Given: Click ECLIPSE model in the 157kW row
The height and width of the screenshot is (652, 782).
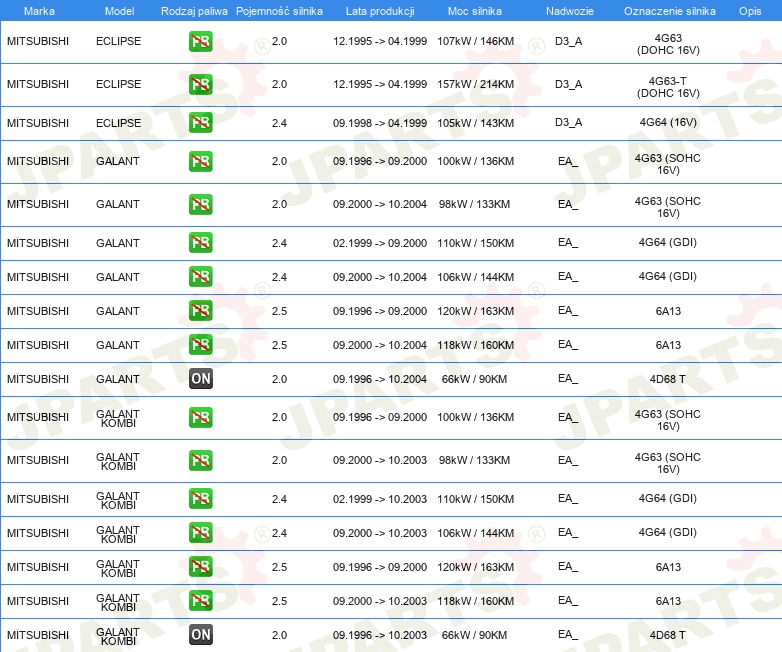Looking at the screenshot, I should coord(118,84).
